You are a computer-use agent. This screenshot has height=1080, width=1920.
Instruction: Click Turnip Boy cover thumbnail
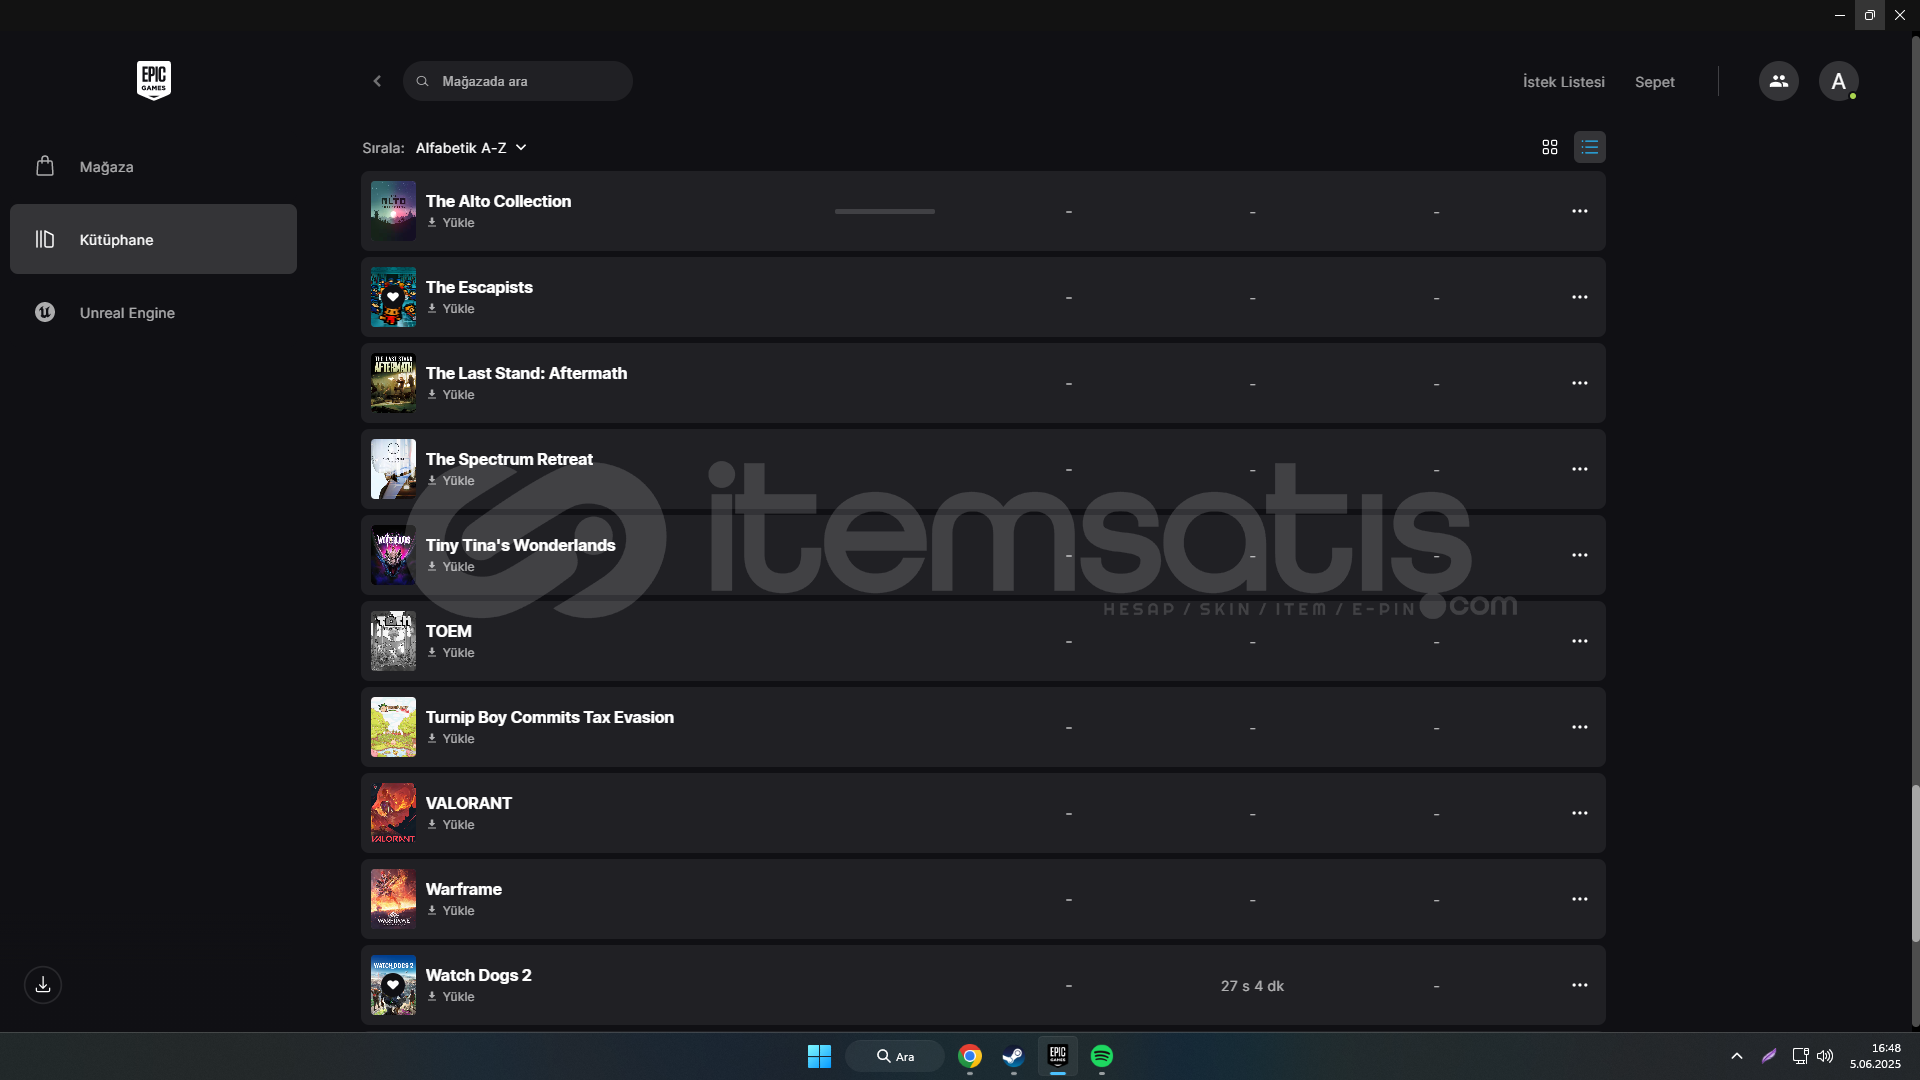coord(393,727)
